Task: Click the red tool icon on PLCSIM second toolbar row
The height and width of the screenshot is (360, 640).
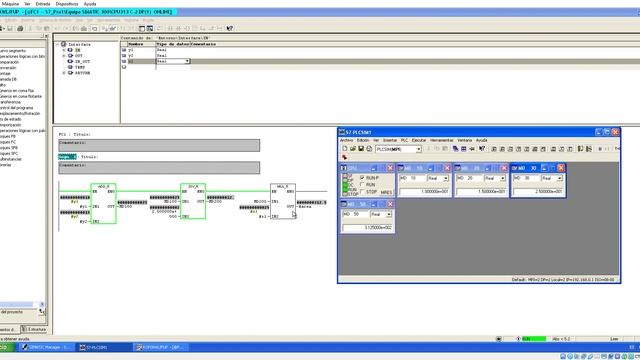Action: click(345, 157)
